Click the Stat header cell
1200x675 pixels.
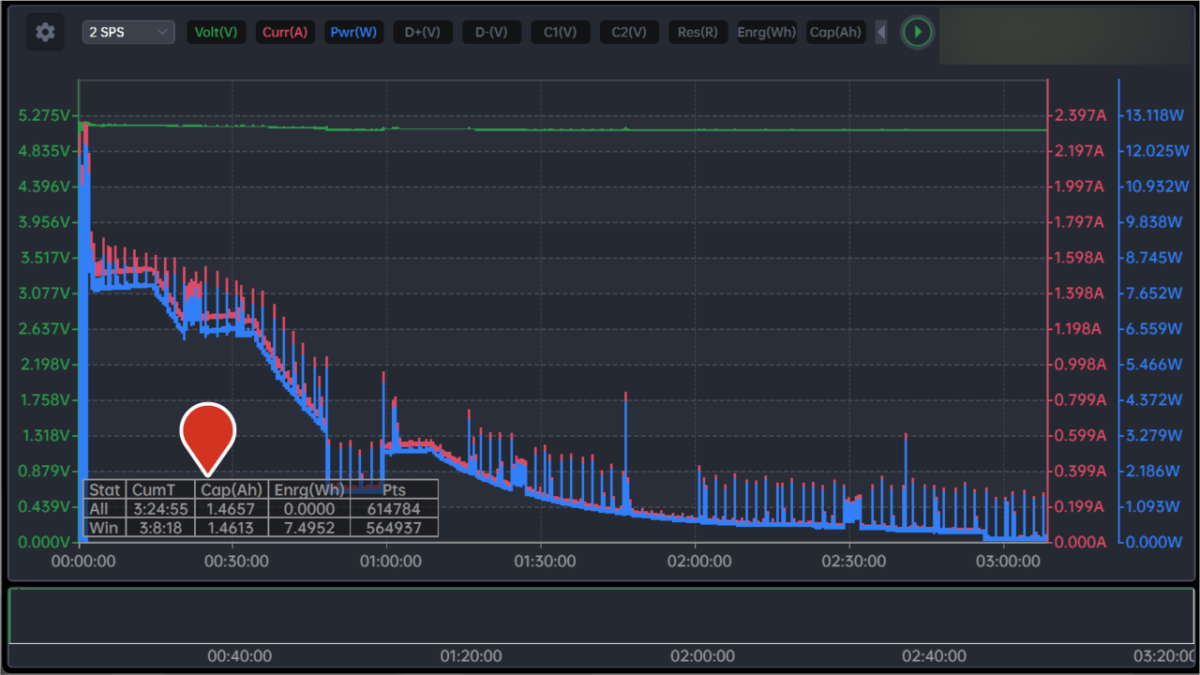pyautogui.click(x=105, y=489)
